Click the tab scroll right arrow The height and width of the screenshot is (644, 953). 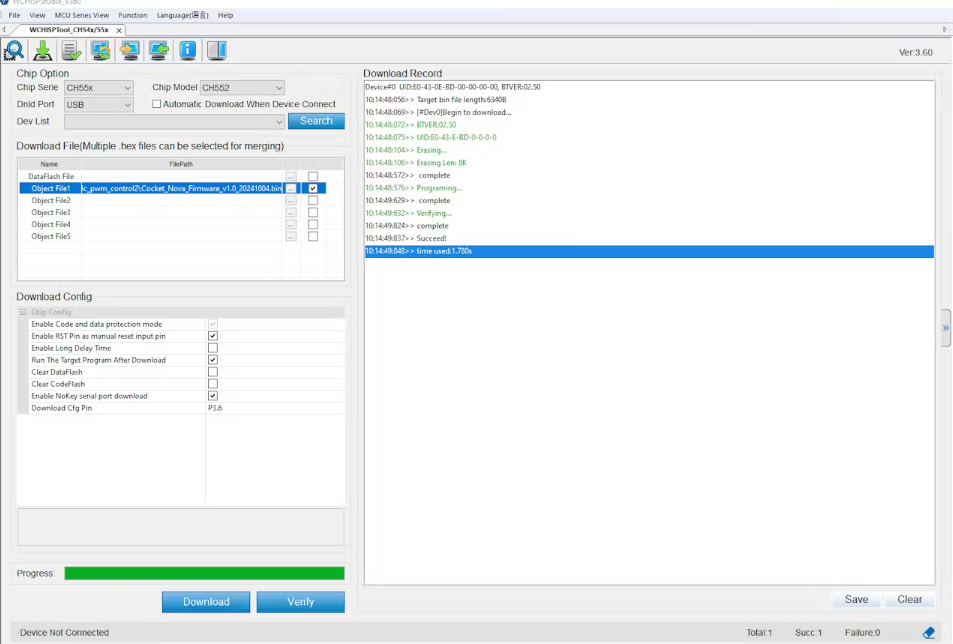[944, 29]
